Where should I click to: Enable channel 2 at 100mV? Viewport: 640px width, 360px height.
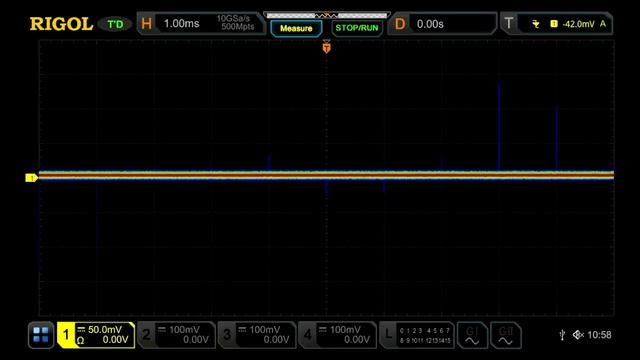click(176, 335)
